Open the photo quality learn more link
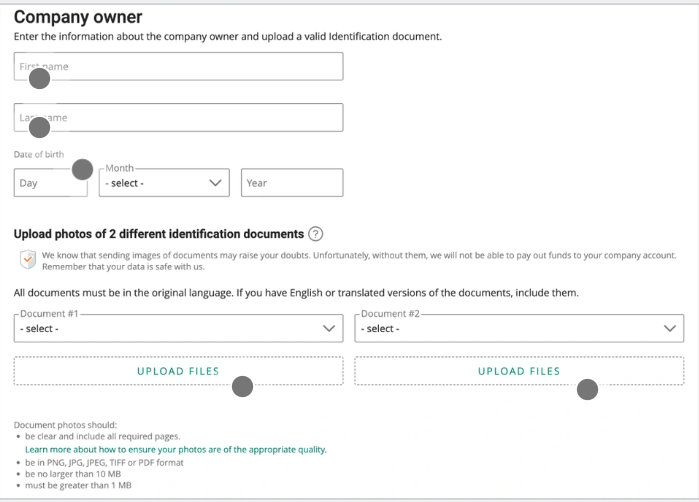The width and height of the screenshot is (699, 502). point(176,449)
